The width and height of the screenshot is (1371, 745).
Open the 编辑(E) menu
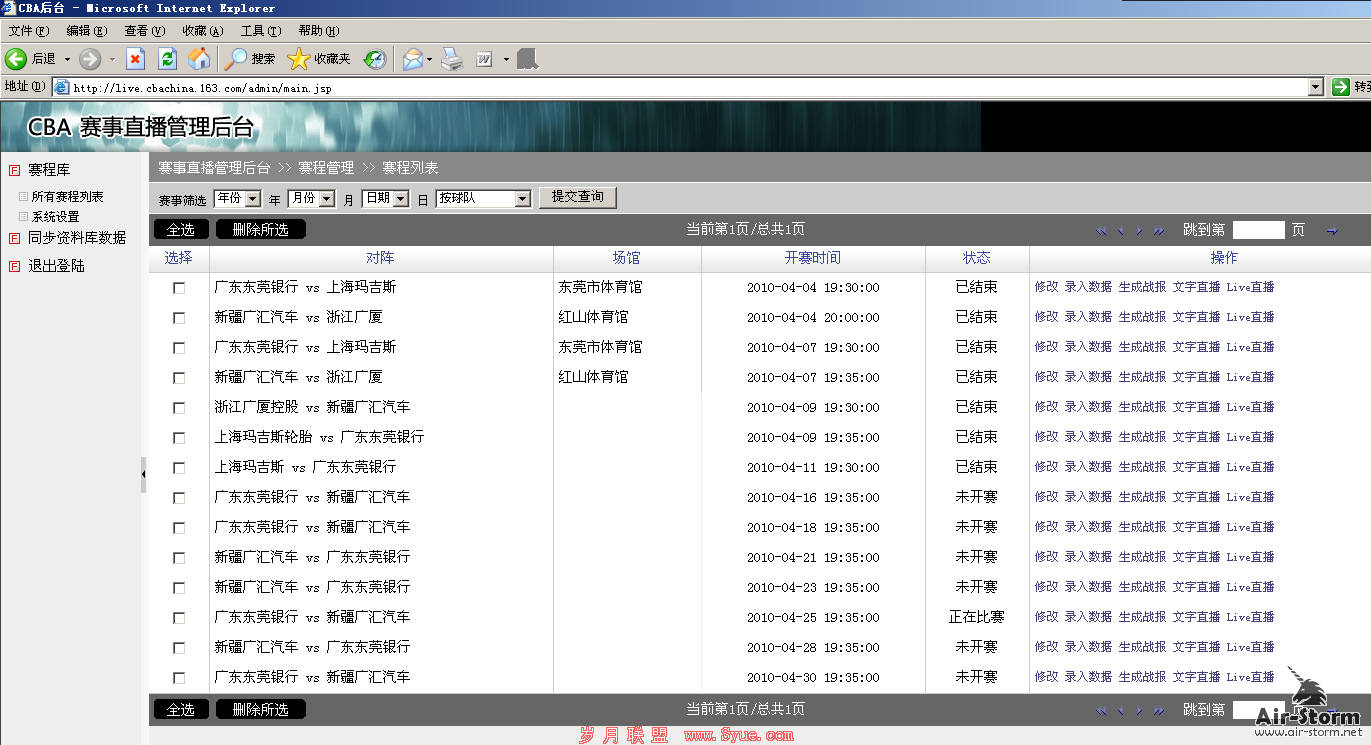click(87, 31)
